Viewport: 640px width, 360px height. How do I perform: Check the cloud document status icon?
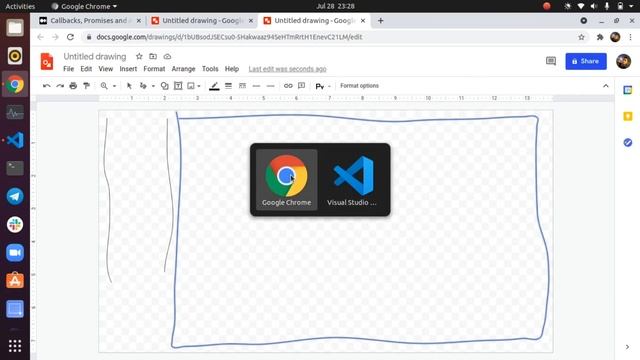167,56
